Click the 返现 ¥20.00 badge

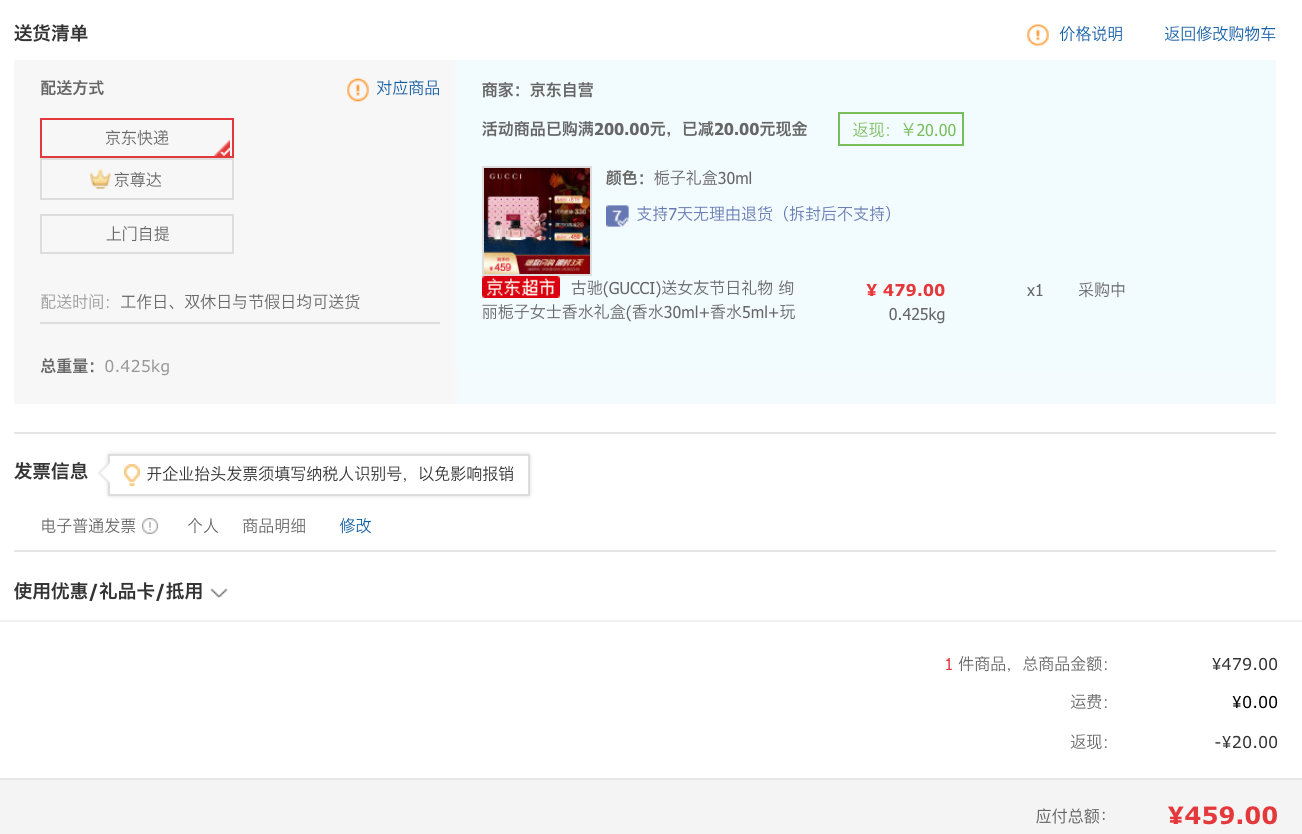click(901, 130)
